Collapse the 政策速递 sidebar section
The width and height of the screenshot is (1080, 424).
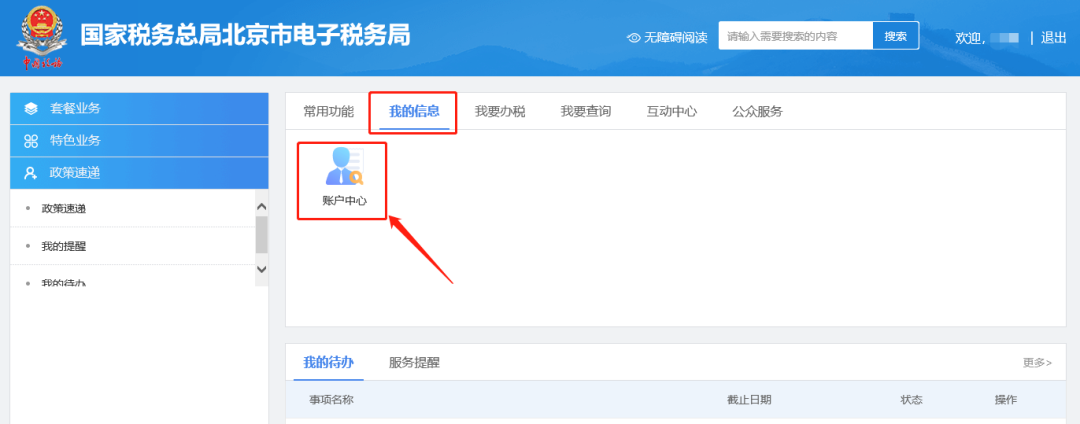(x=140, y=173)
